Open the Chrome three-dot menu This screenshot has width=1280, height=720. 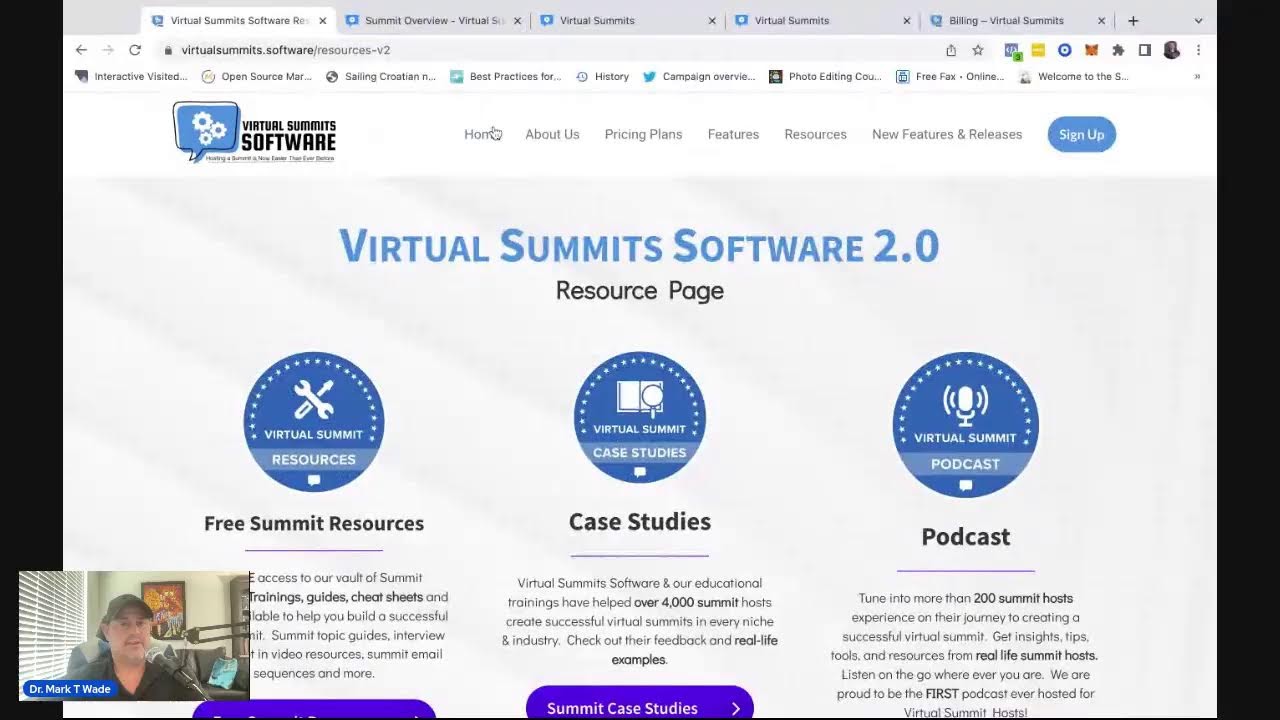[x=1198, y=50]
